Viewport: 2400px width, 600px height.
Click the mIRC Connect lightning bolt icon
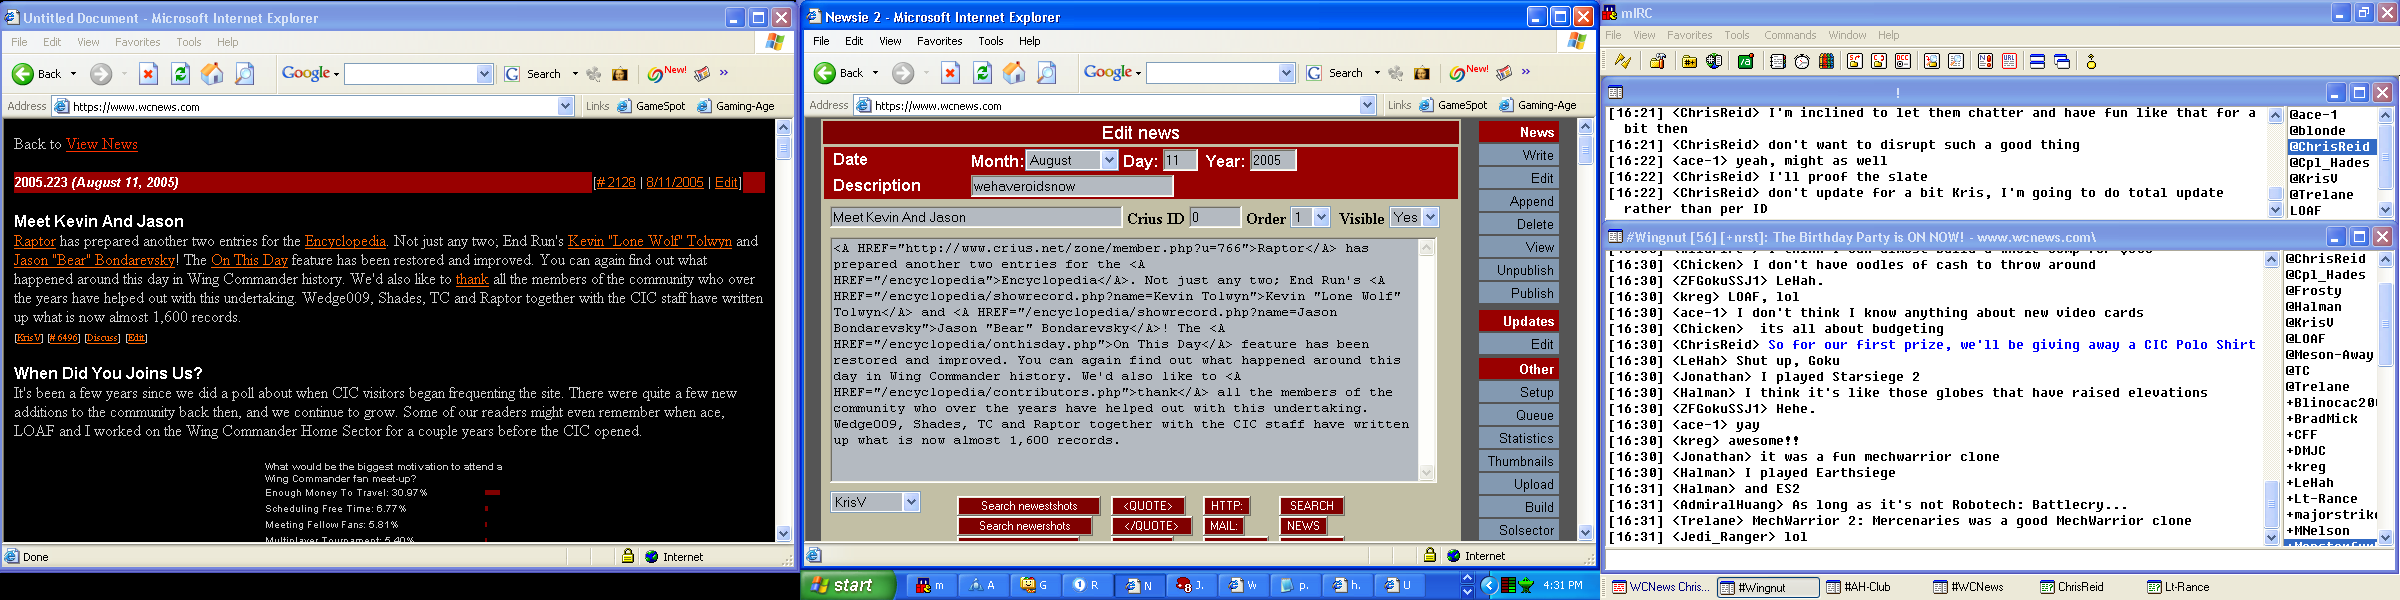1622,62
